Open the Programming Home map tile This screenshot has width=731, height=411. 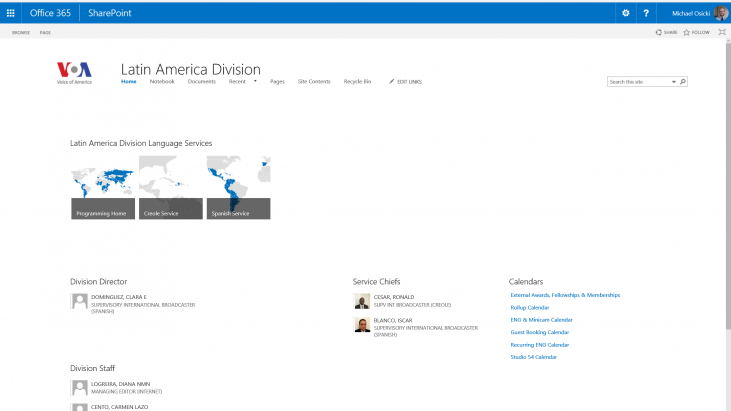(x=103, y=187)
